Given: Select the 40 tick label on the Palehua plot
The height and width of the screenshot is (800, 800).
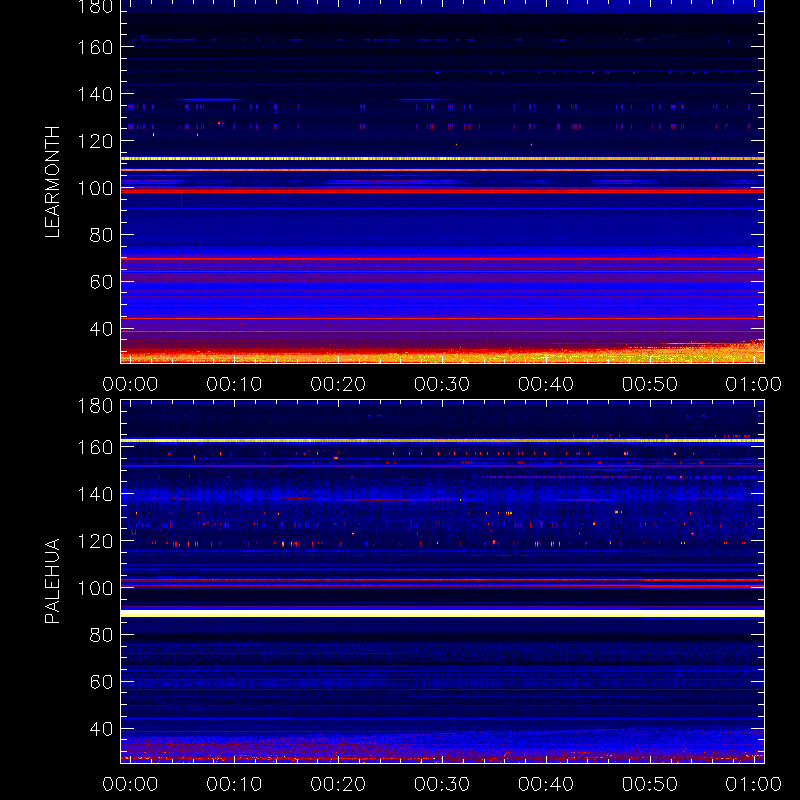Looking at the screenshot, I should (101, 729).
